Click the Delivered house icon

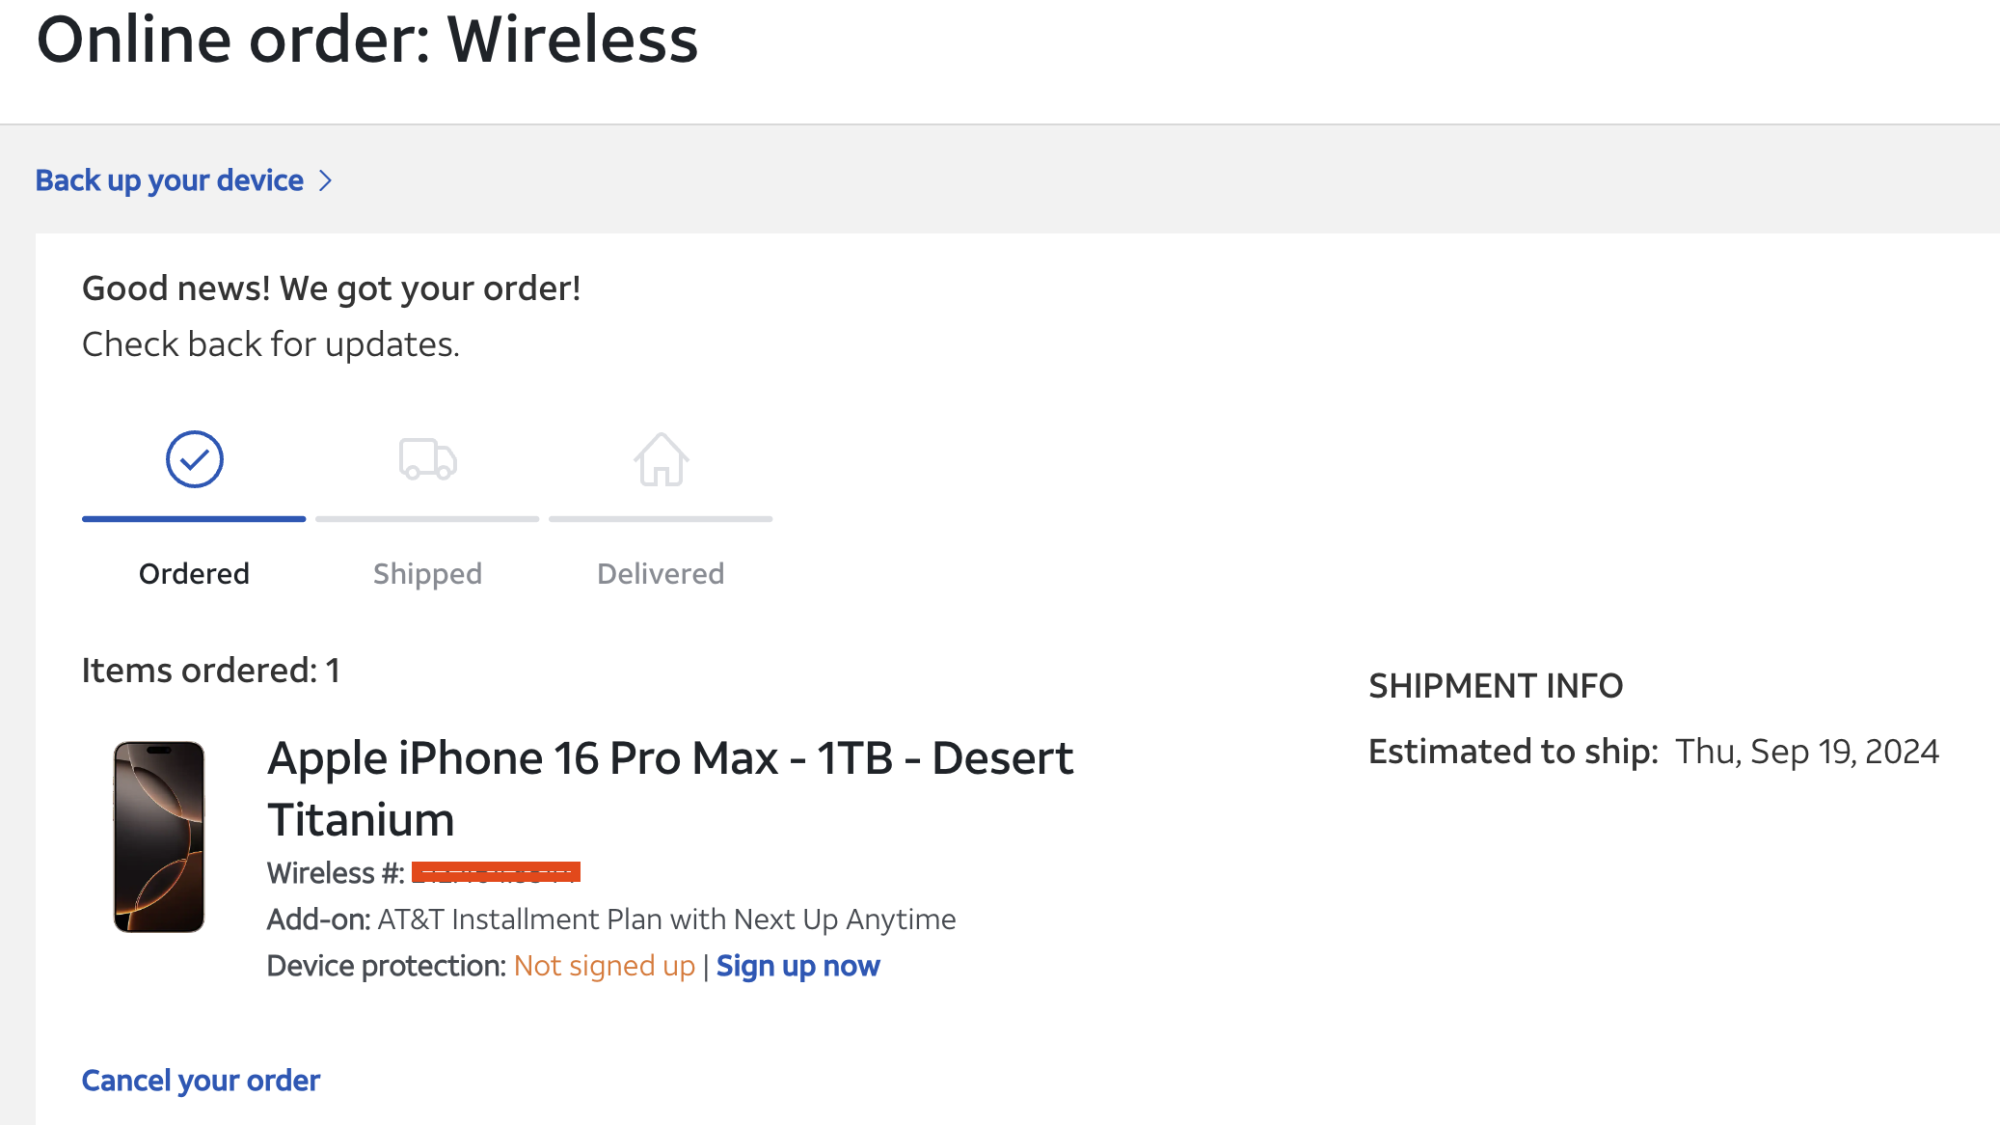(661, 460)
